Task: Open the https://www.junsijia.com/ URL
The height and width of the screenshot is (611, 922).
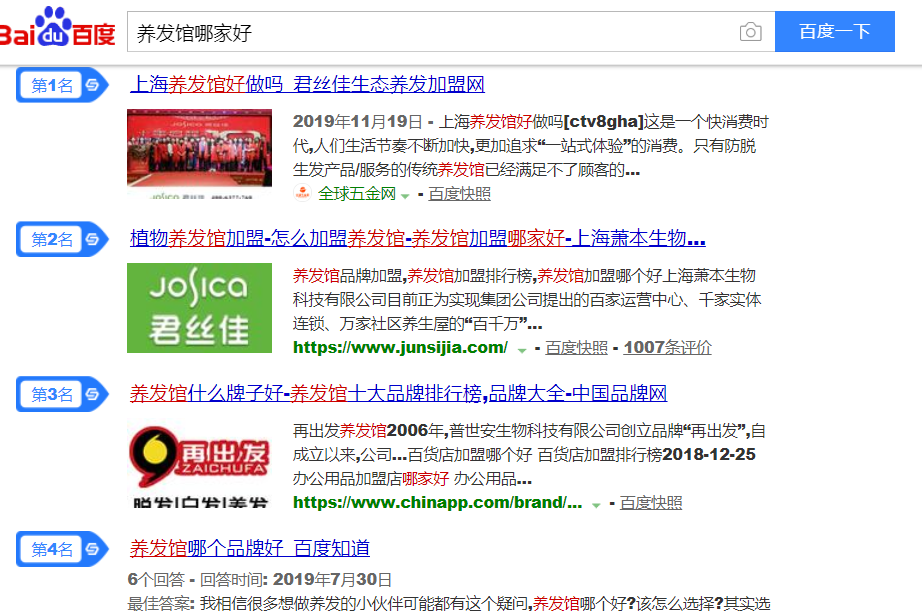Action: coord(400,348)
